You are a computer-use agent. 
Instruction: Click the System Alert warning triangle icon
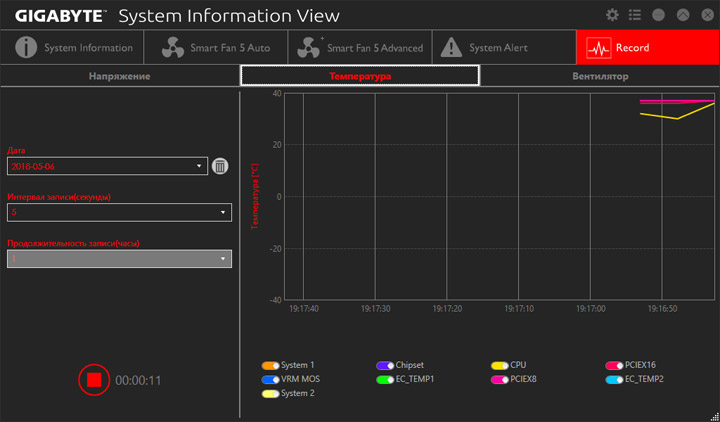[451, 48]
